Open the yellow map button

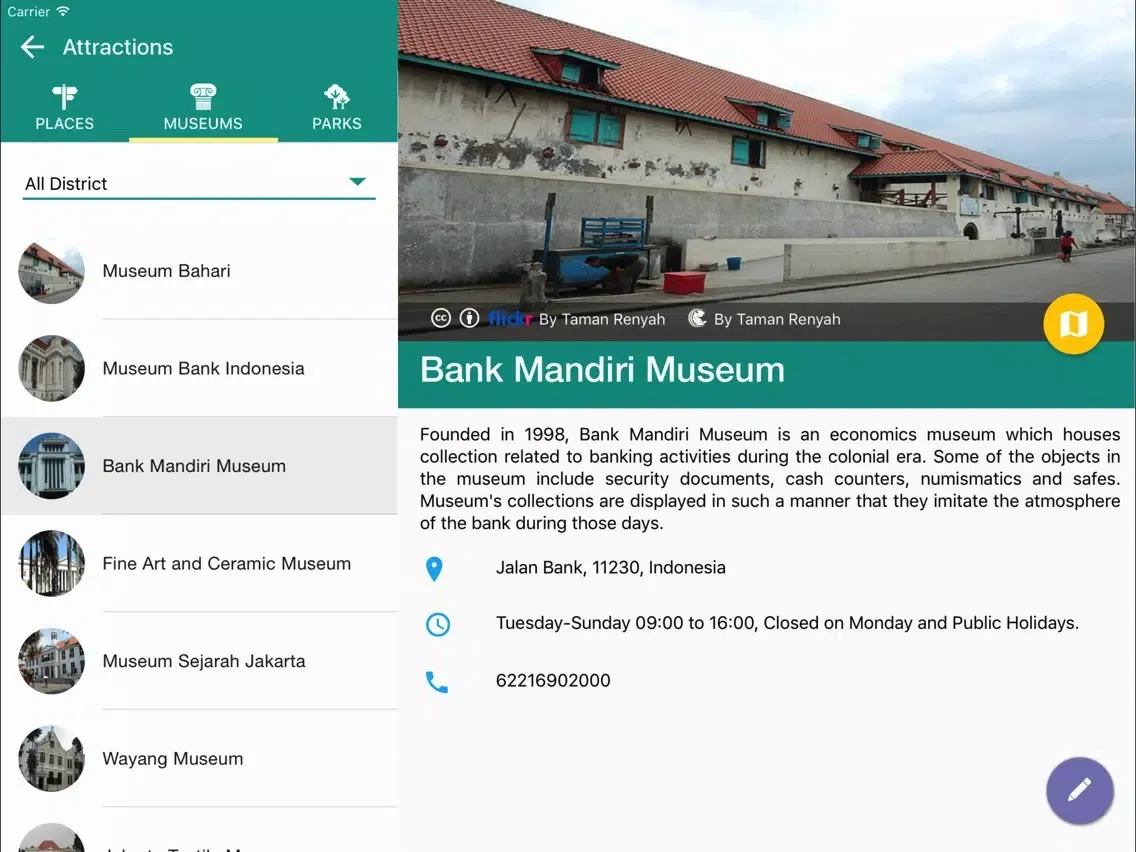pos(1073,323)
